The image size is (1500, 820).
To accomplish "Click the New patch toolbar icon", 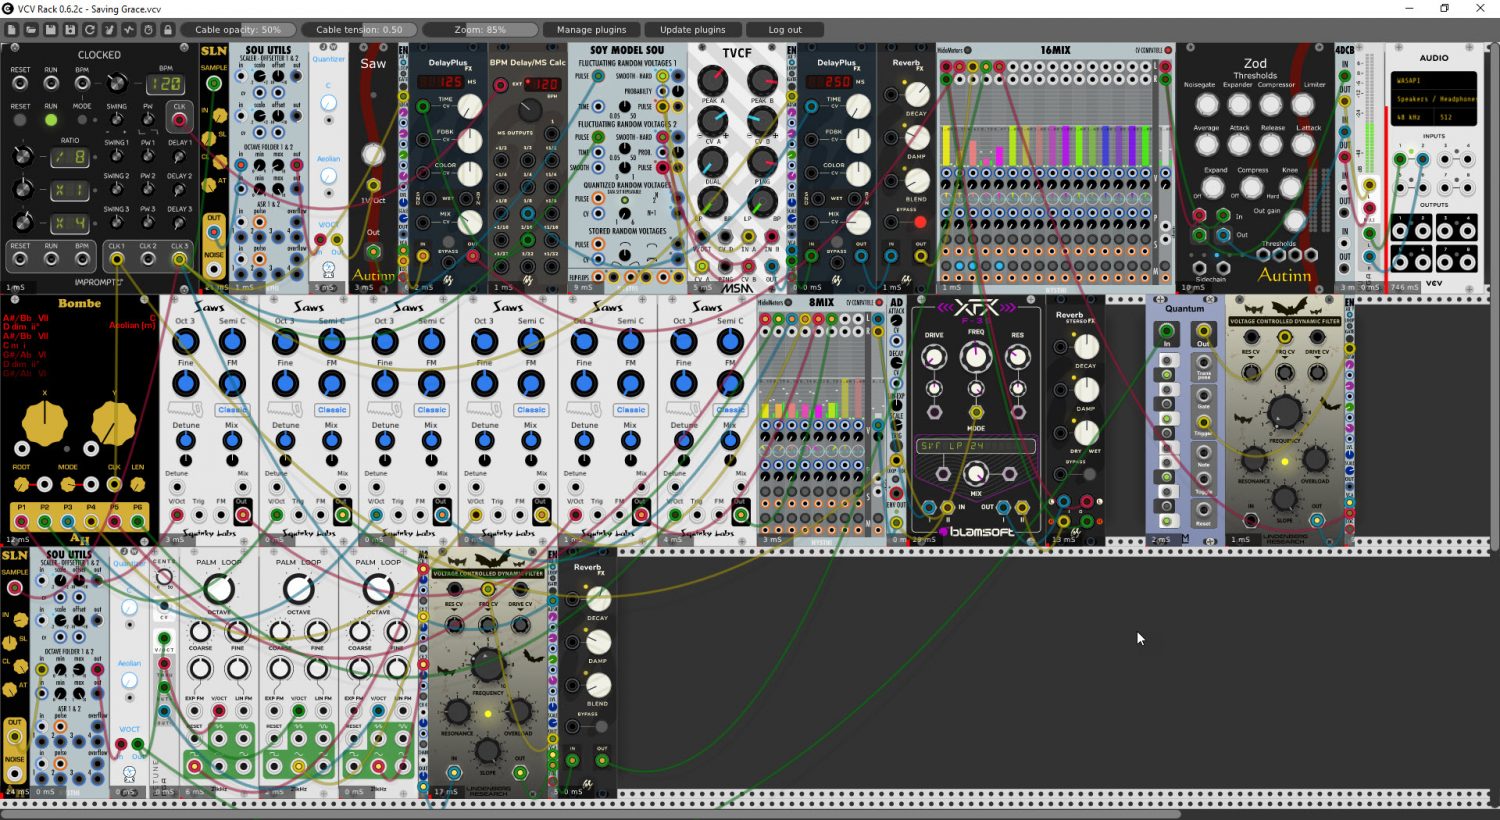I will point(12,30).
